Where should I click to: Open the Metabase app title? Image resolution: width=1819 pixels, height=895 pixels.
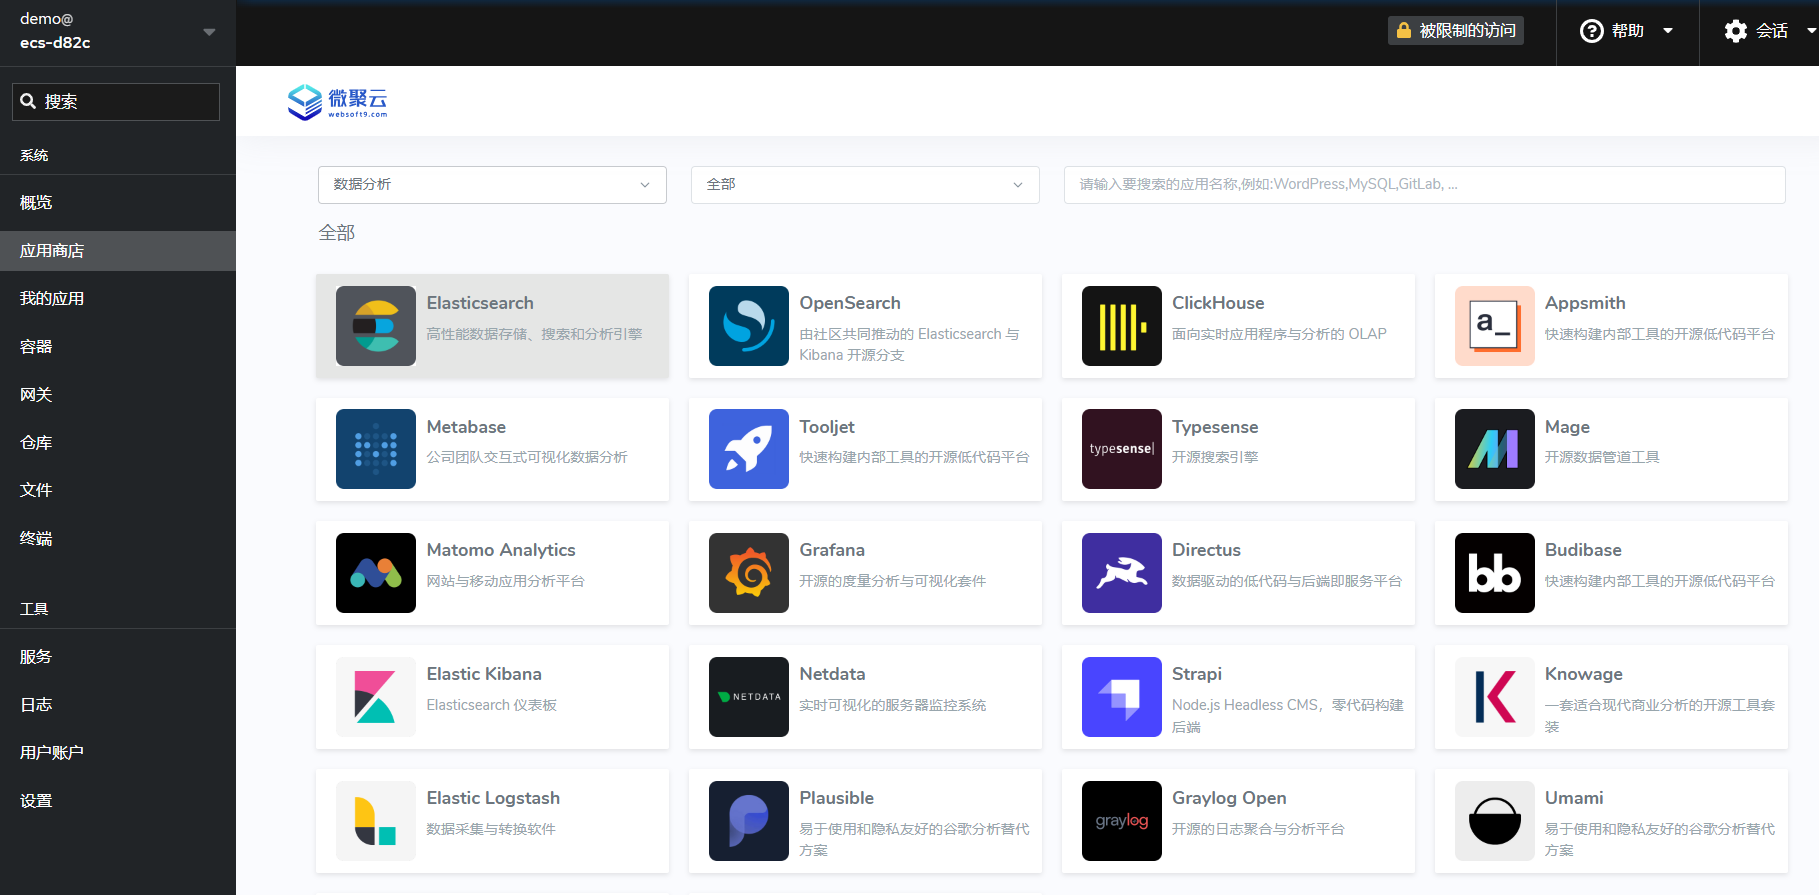pos(466,427)
